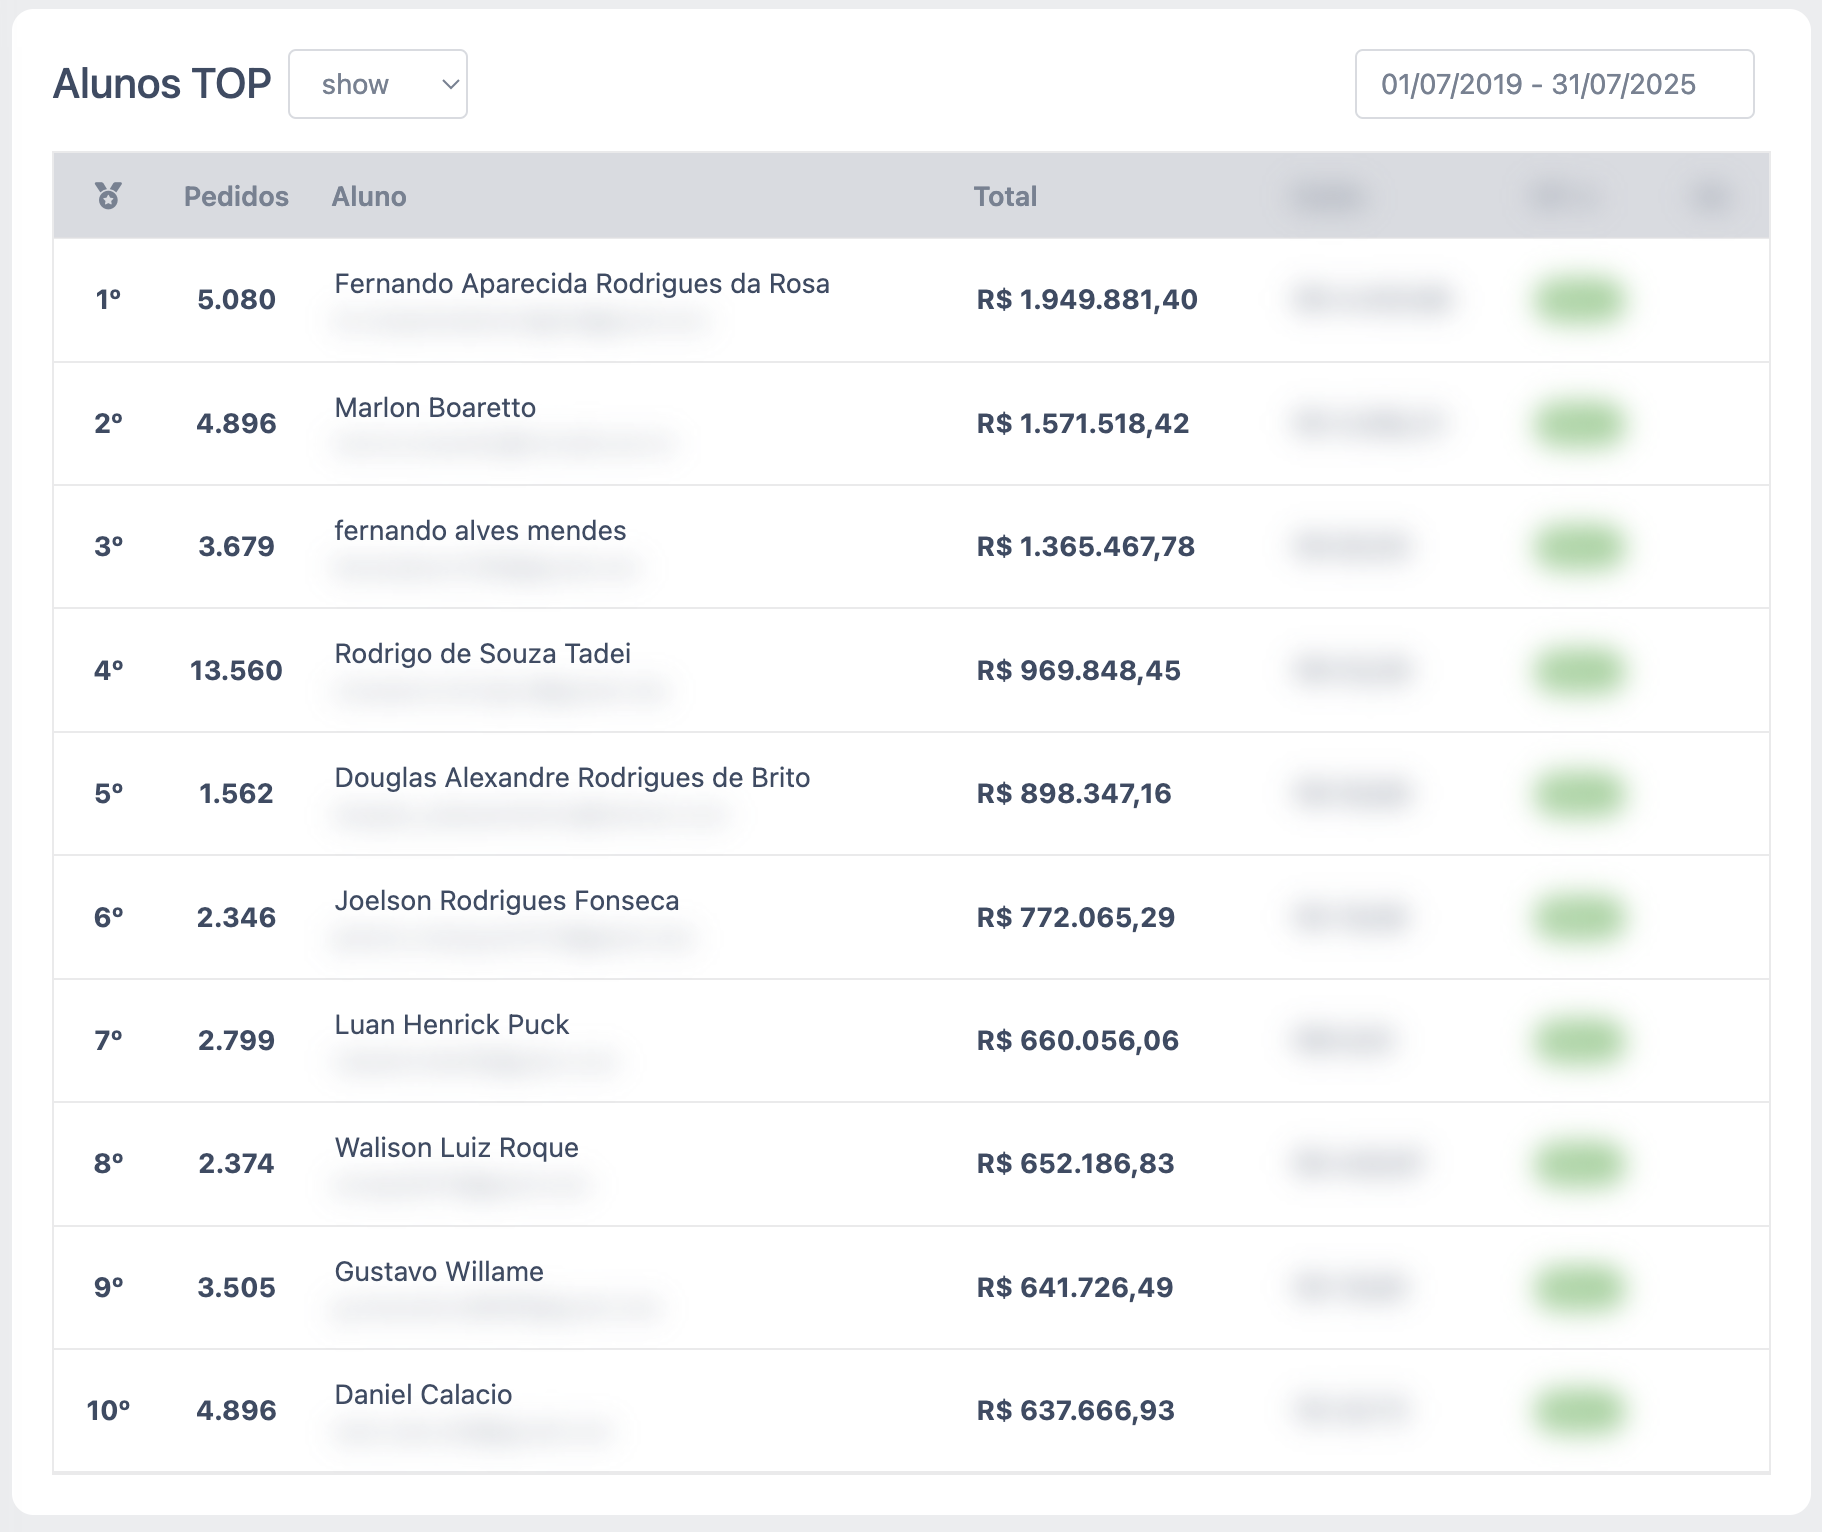Open Joelson Rodrigues Fonseca's record
Screen dimensions: 1822x1532
(x=506, y=901)
